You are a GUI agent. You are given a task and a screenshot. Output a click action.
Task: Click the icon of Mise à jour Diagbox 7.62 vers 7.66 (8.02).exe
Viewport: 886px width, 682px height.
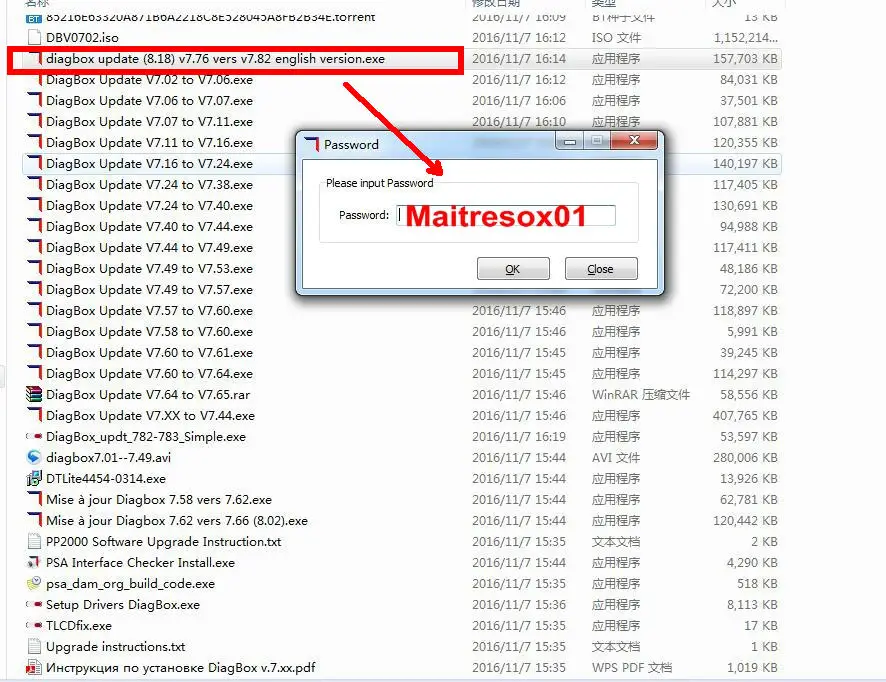click(34, 520)
